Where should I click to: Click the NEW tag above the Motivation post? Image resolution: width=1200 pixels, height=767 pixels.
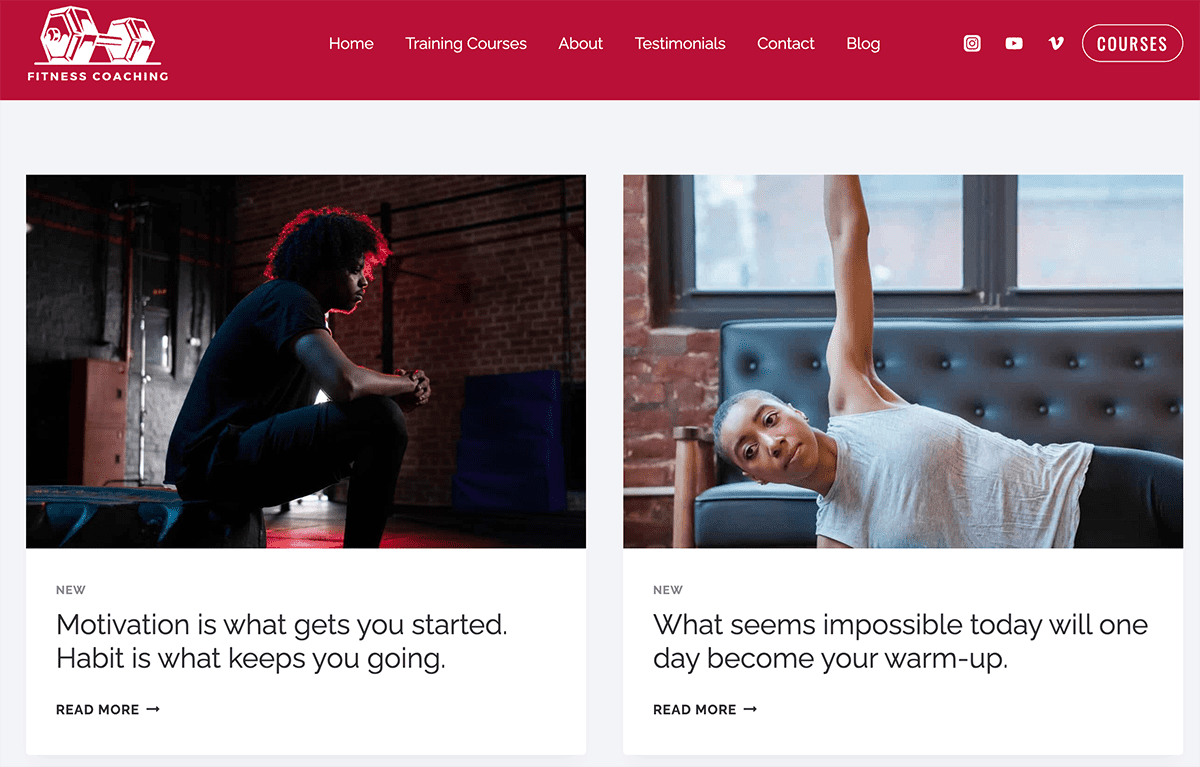tap(71, 590)
